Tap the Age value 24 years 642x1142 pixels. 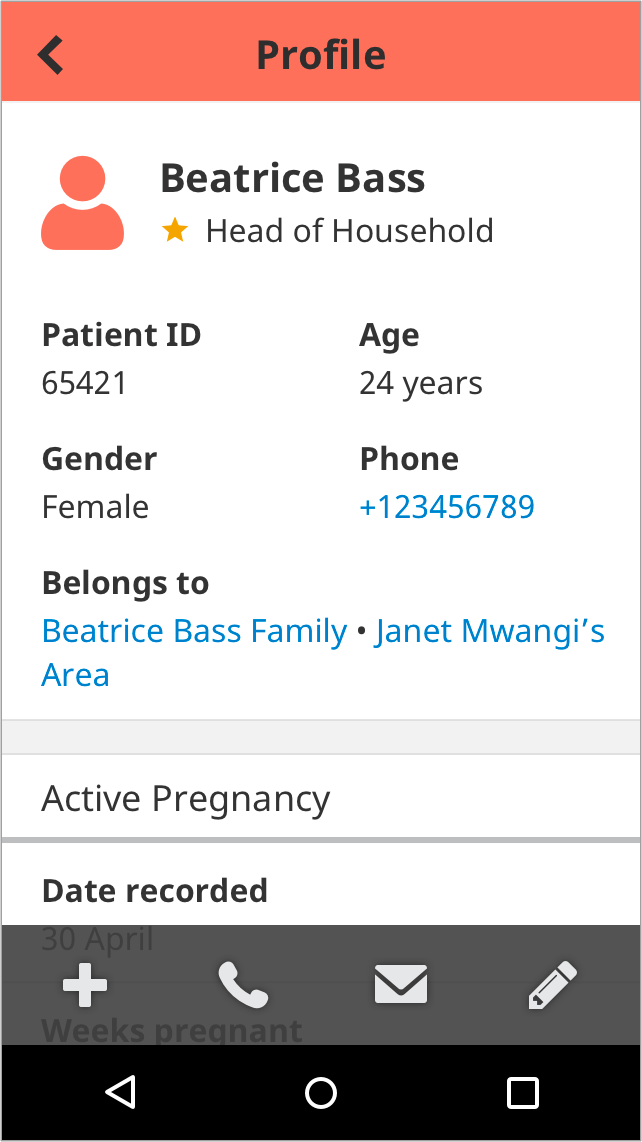420,384
